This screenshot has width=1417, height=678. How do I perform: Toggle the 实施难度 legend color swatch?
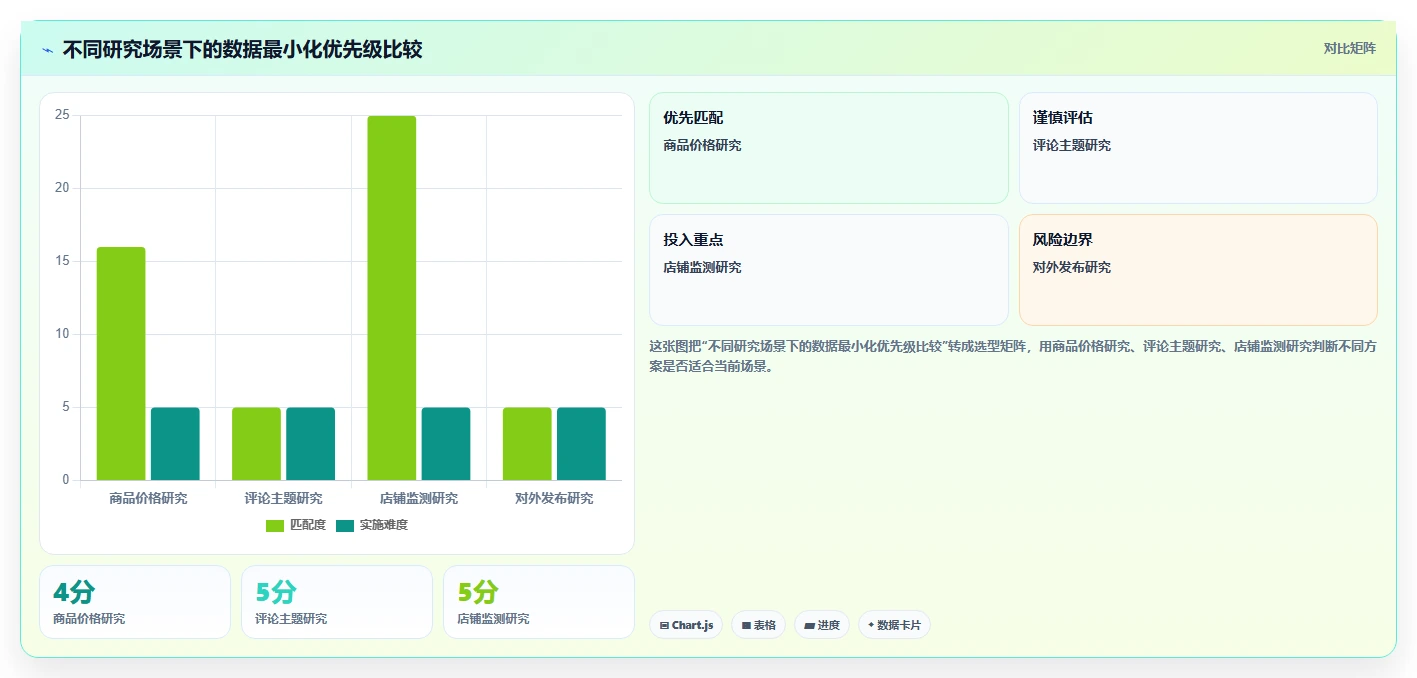[x=345, y=526]
